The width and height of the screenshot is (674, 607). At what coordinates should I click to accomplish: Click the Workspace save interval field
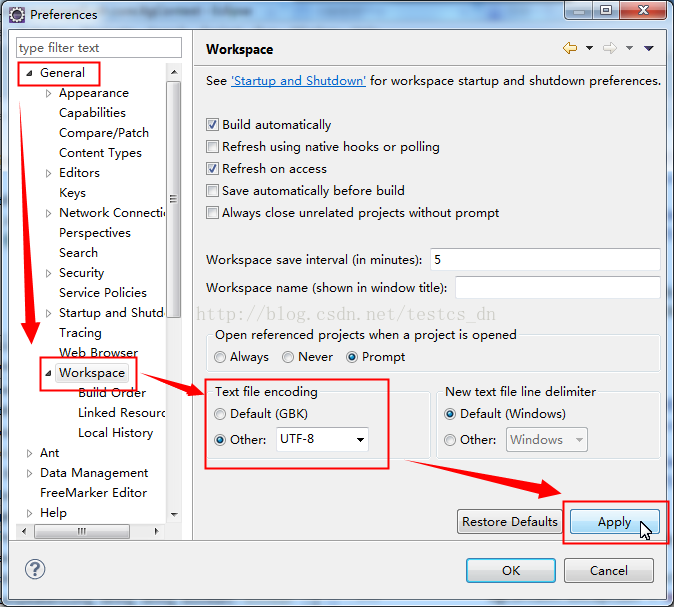pos(544,259)
